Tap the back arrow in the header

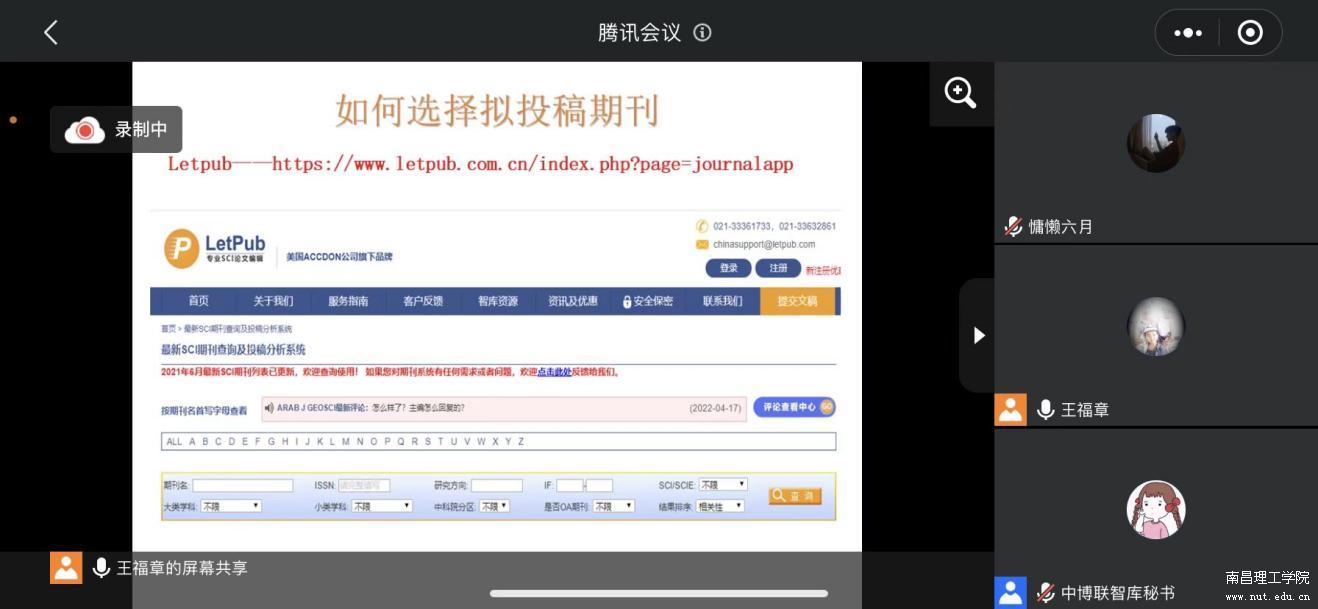click(51, 32)
